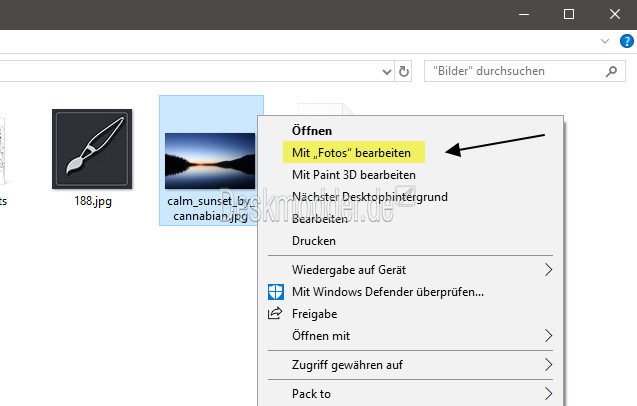Screen dimensions: 637x406
Task: Click the "Bilder" durchsuchen search field
Action: coord(524,72)
